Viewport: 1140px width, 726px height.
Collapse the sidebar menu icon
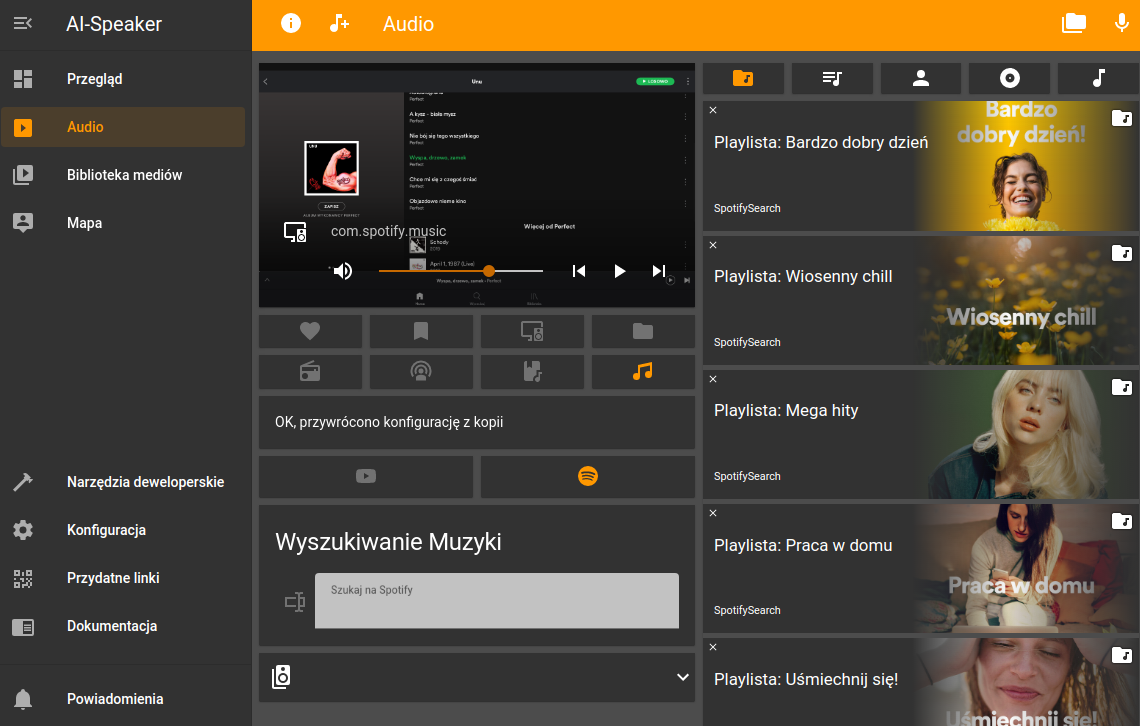coord(23,23)
